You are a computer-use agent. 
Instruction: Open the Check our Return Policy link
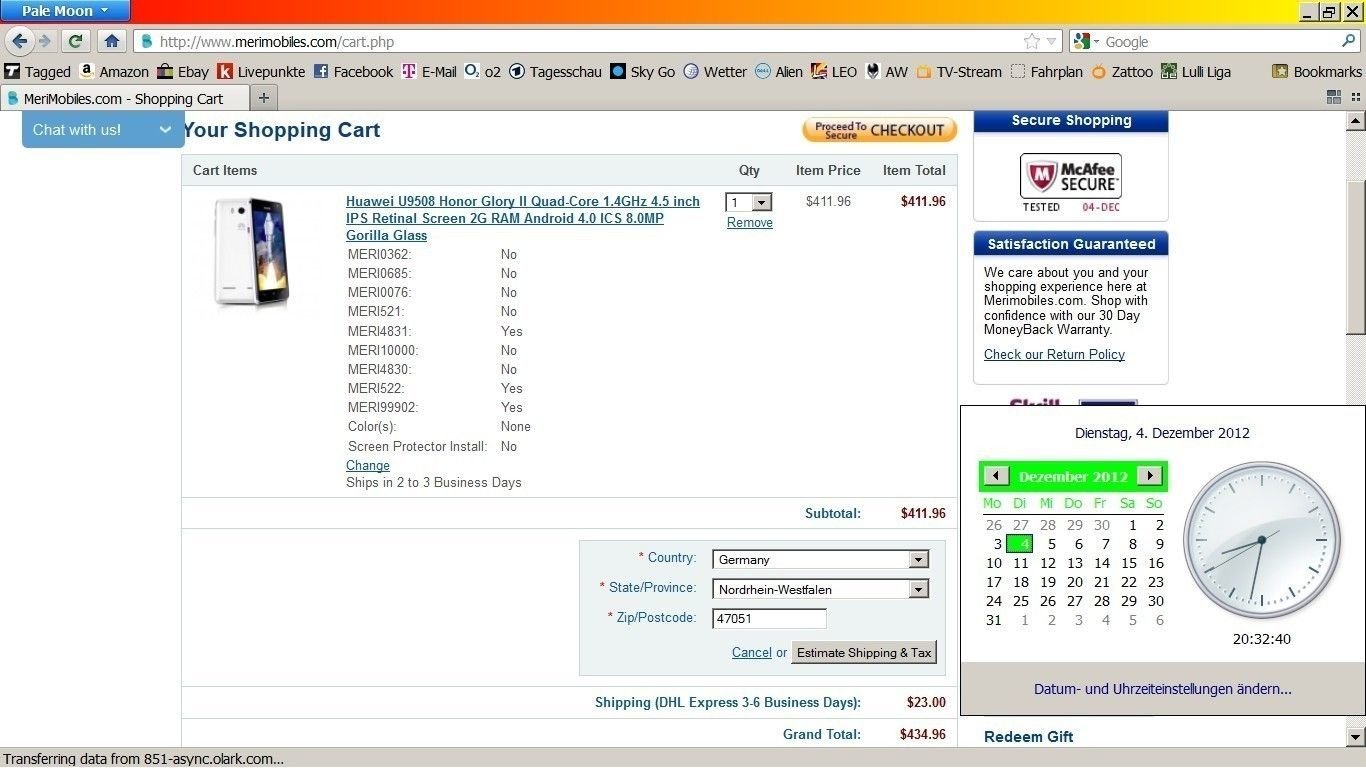(x=1054, y=354)
